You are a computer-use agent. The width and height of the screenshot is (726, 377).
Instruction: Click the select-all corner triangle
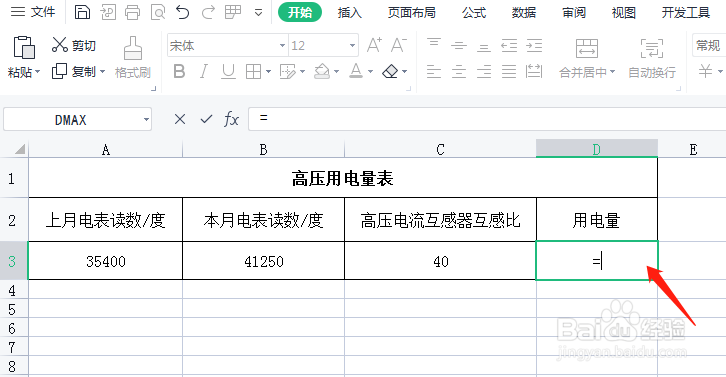click(20, 149)
